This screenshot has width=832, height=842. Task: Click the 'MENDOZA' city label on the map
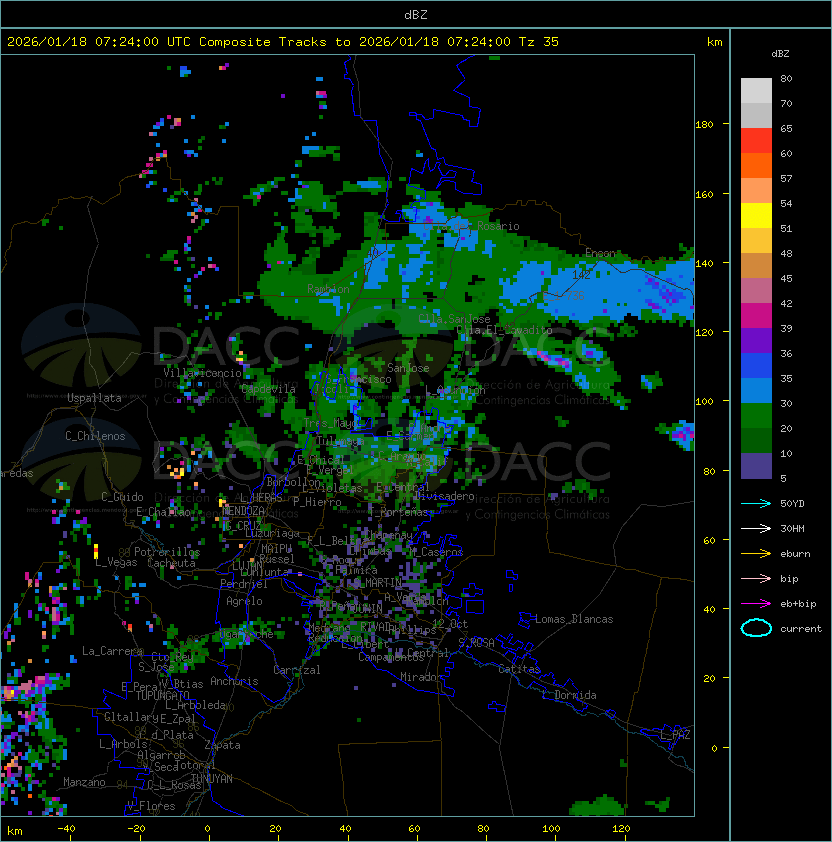[244, 510]
